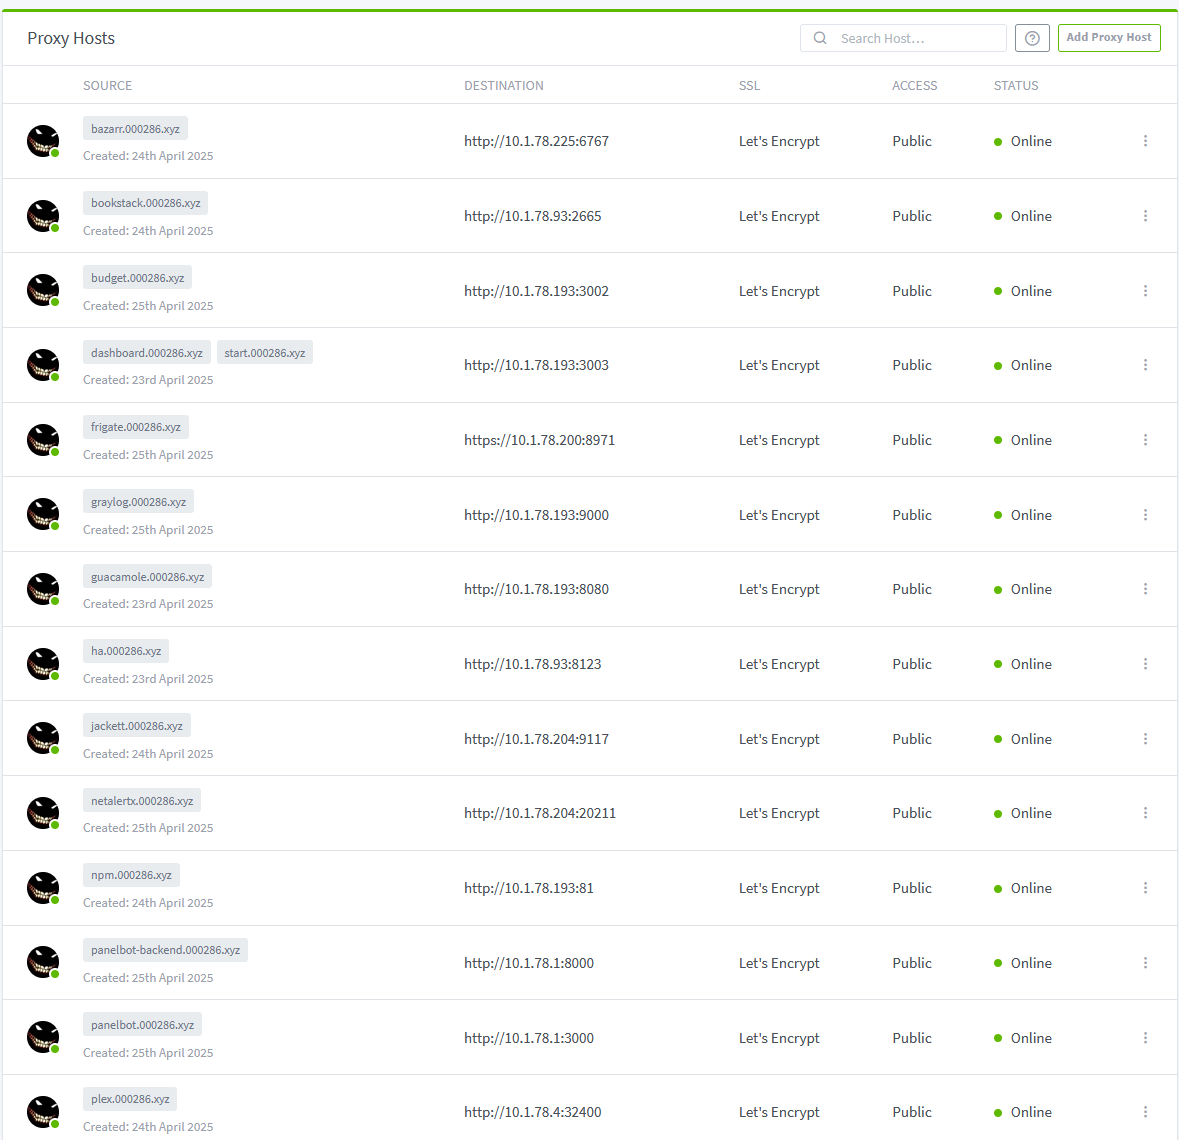1179x1140 pixels.
Task: Click the STATUS column header
Action: [x=1016, y=86]
